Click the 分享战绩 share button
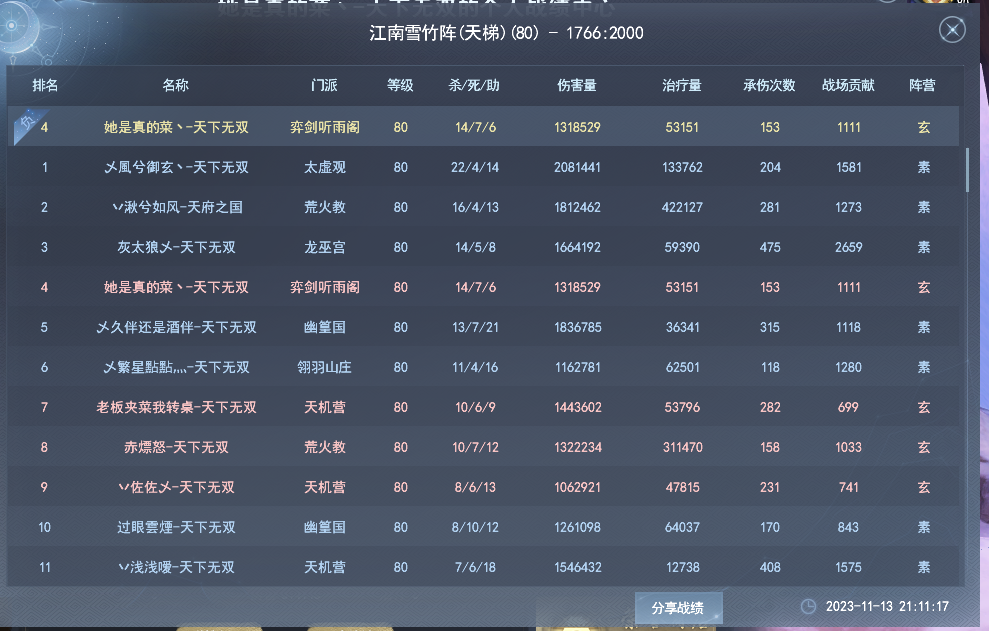Viewport: 989px width, 631px height. [x=678, y=608]
